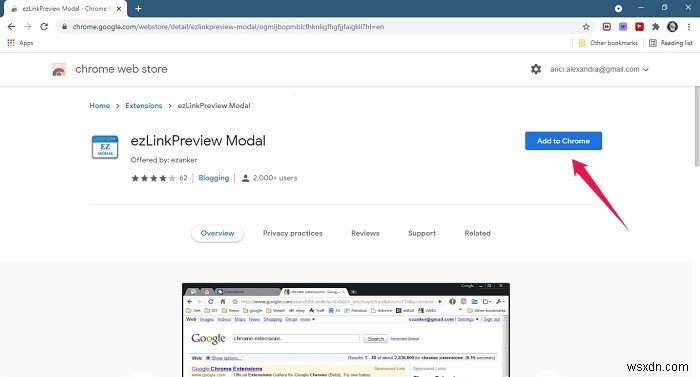Click the red fast-forward extension icon
The height and width of the screenshot is (377, 700).
606,27
